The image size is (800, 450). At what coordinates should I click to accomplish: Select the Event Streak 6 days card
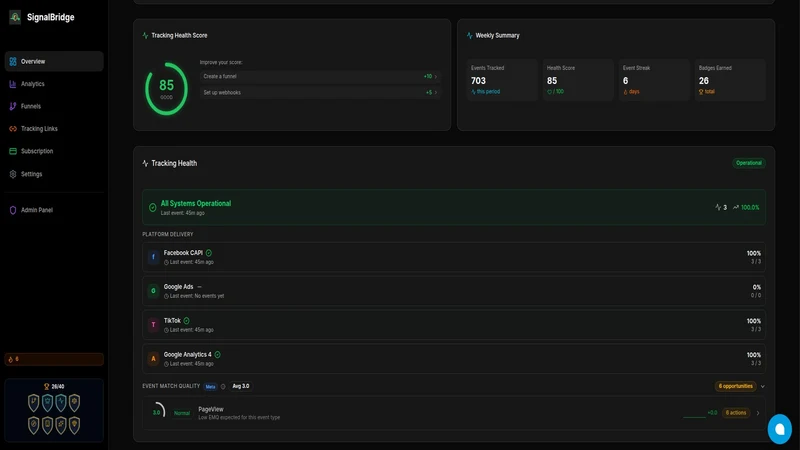[654, 80]
